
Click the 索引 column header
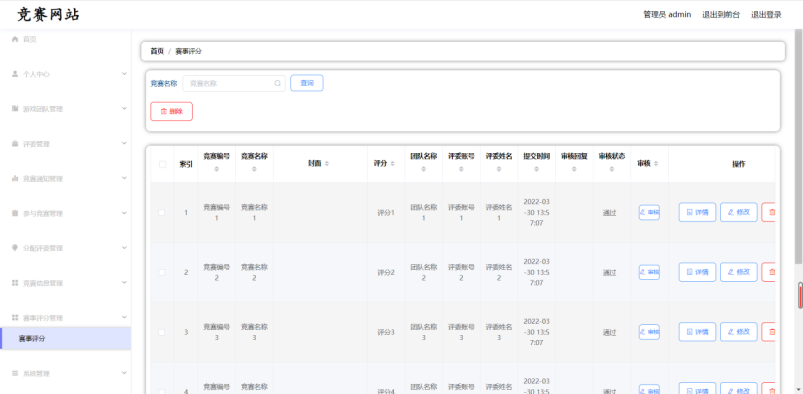[x=186, y=164]
